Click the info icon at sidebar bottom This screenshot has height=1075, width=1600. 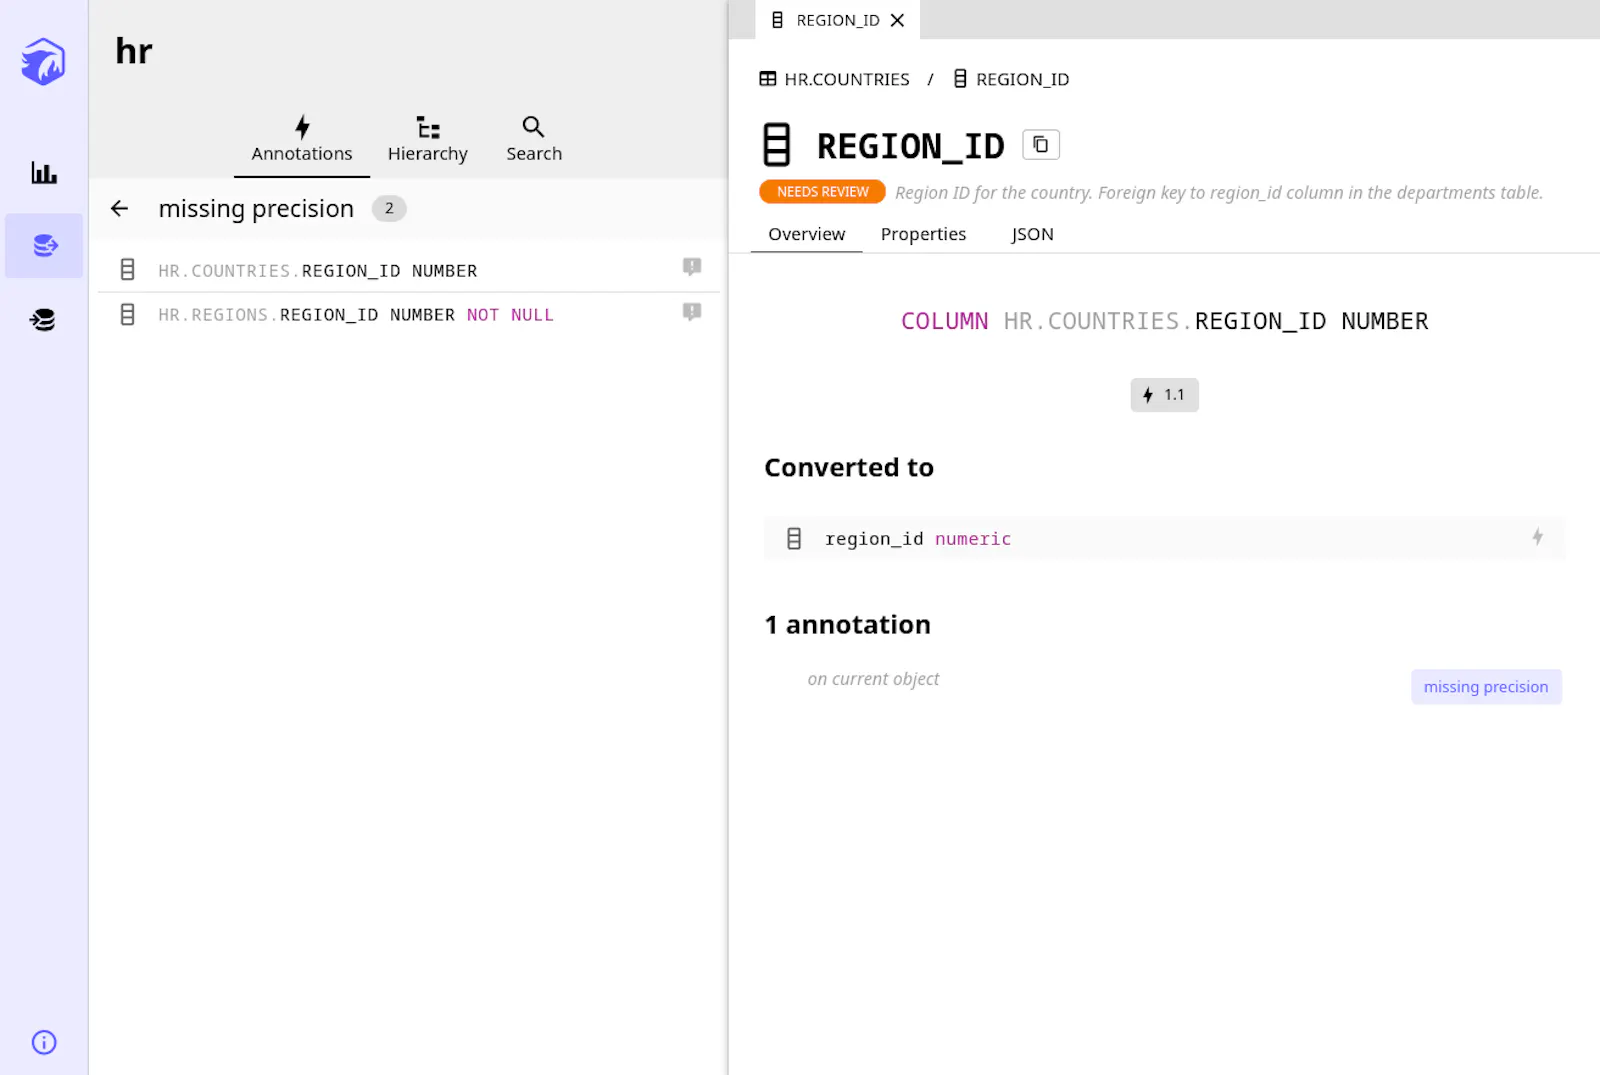click(x=44, y=1042)
